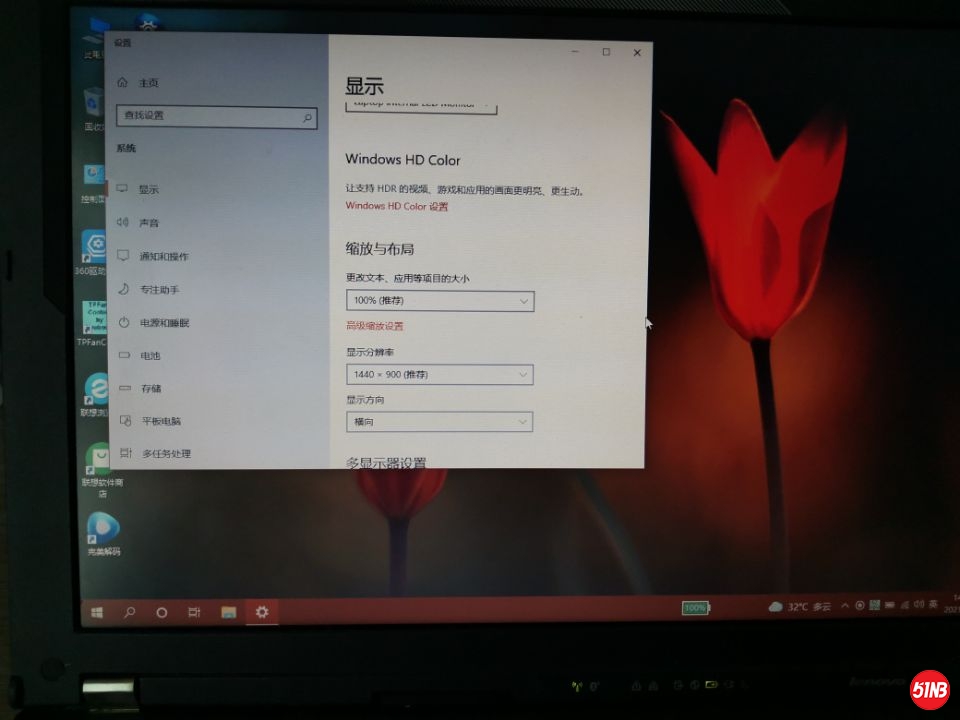The image size is (960, 720).
Task: Click the 查找设置 search field
Action: pos(208,116)
